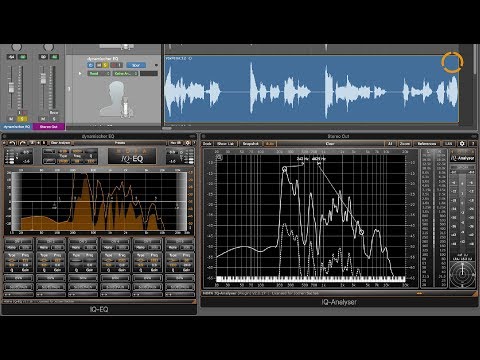480x360 pixels.
Task: Open the IQ-EQ help question mark
Action: tap(194, 143)
